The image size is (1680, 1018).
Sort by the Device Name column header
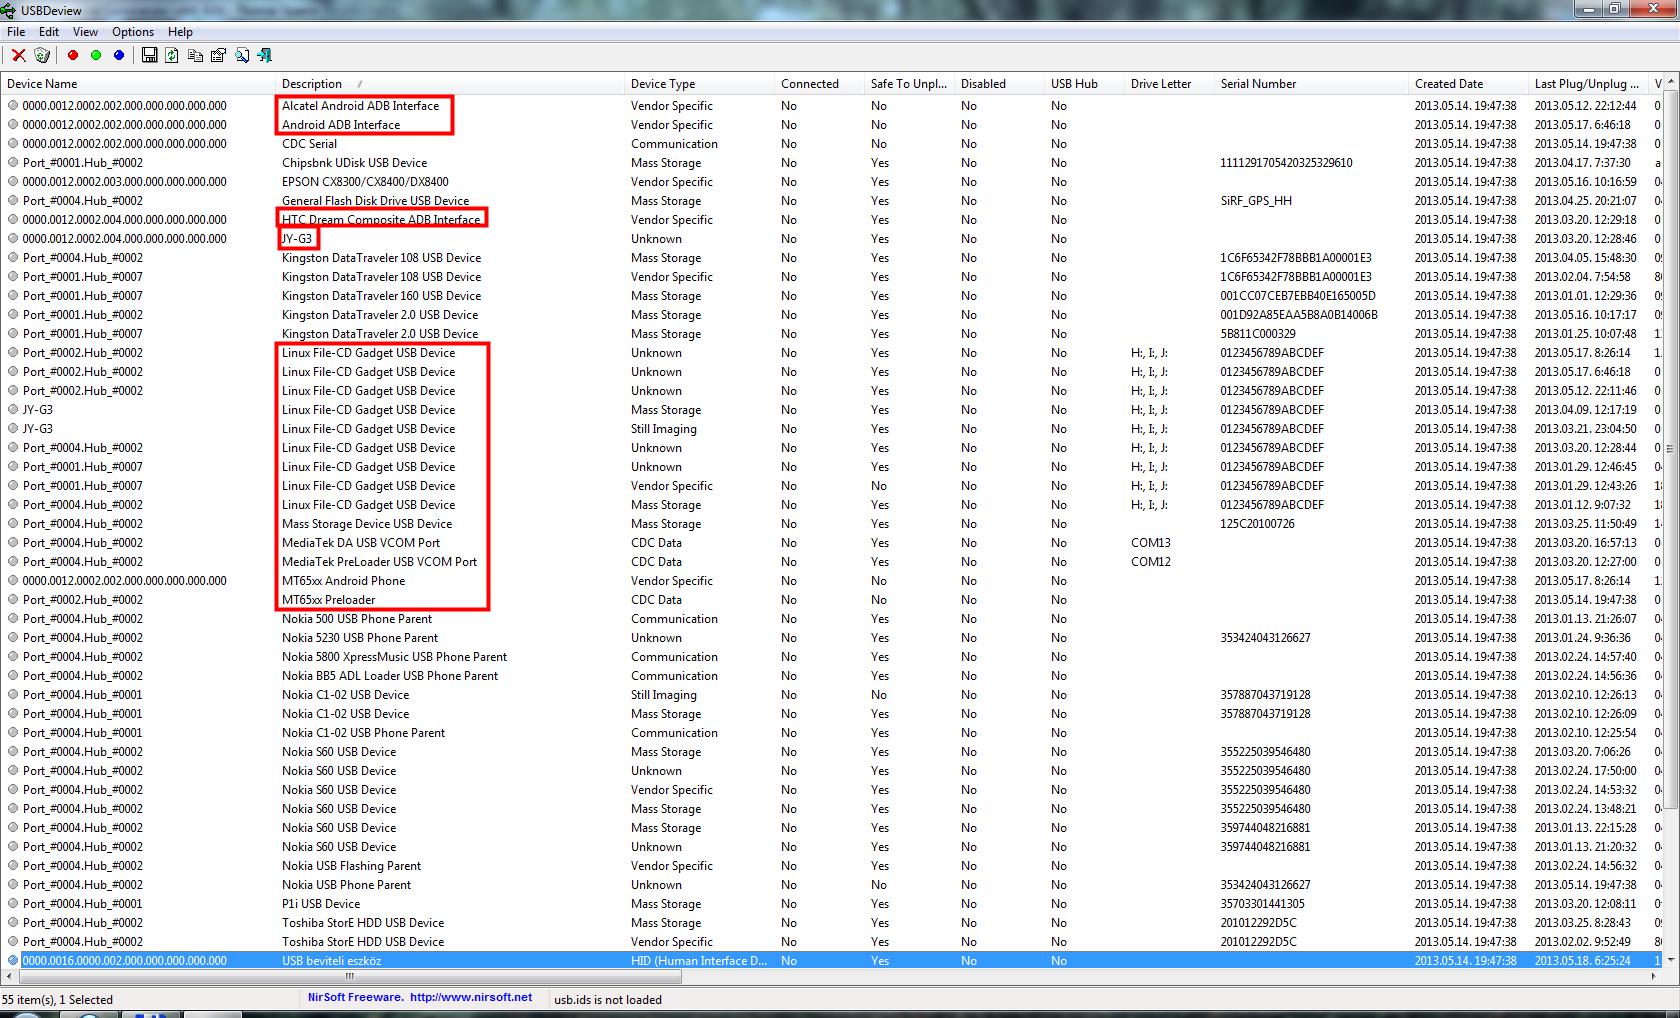point(138,84)
